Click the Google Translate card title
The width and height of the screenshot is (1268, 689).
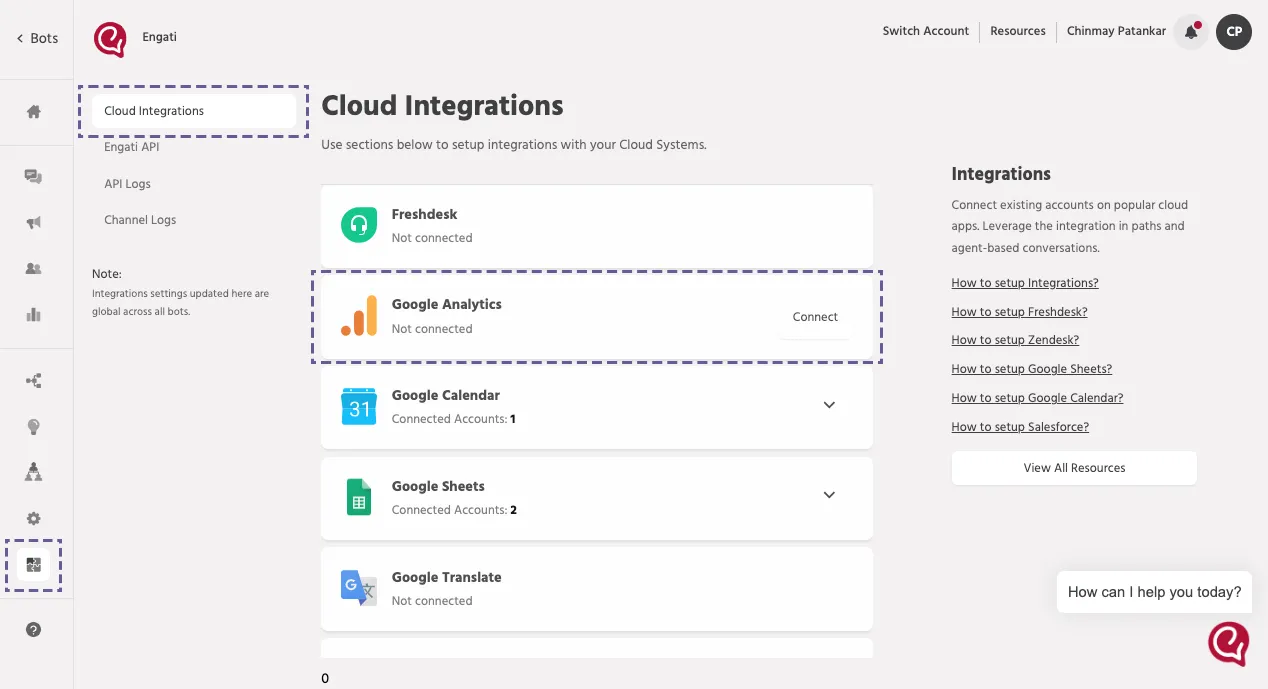[x=447, y=577]
